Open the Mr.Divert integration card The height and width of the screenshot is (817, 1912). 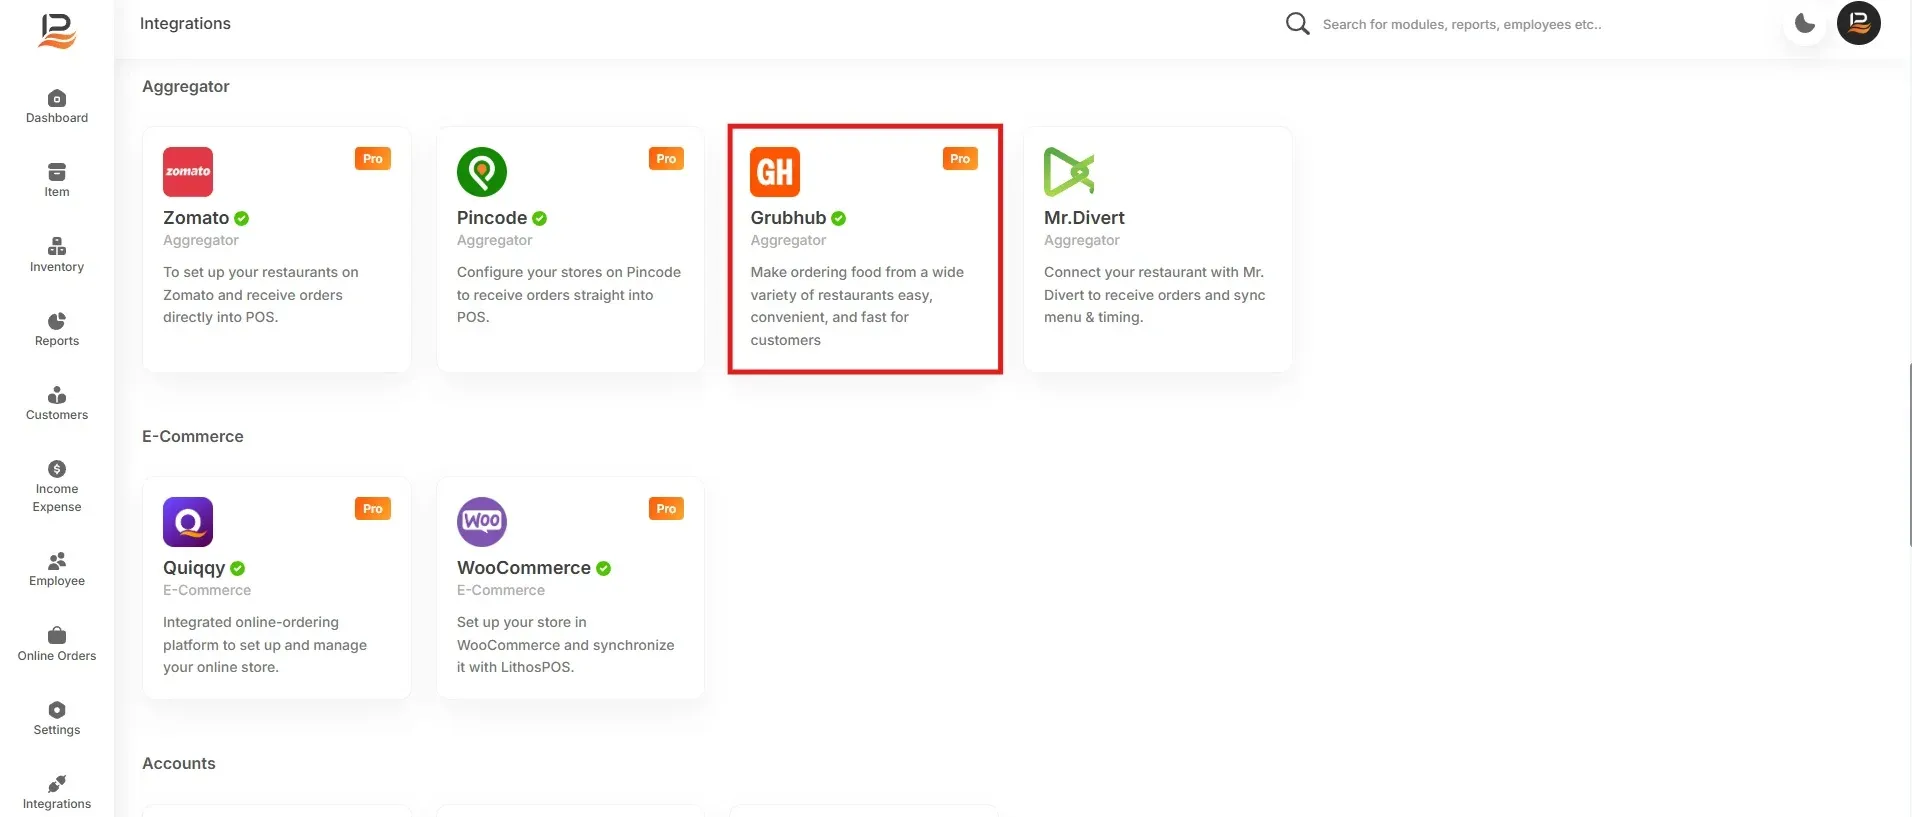click(x=1158, y=249)
